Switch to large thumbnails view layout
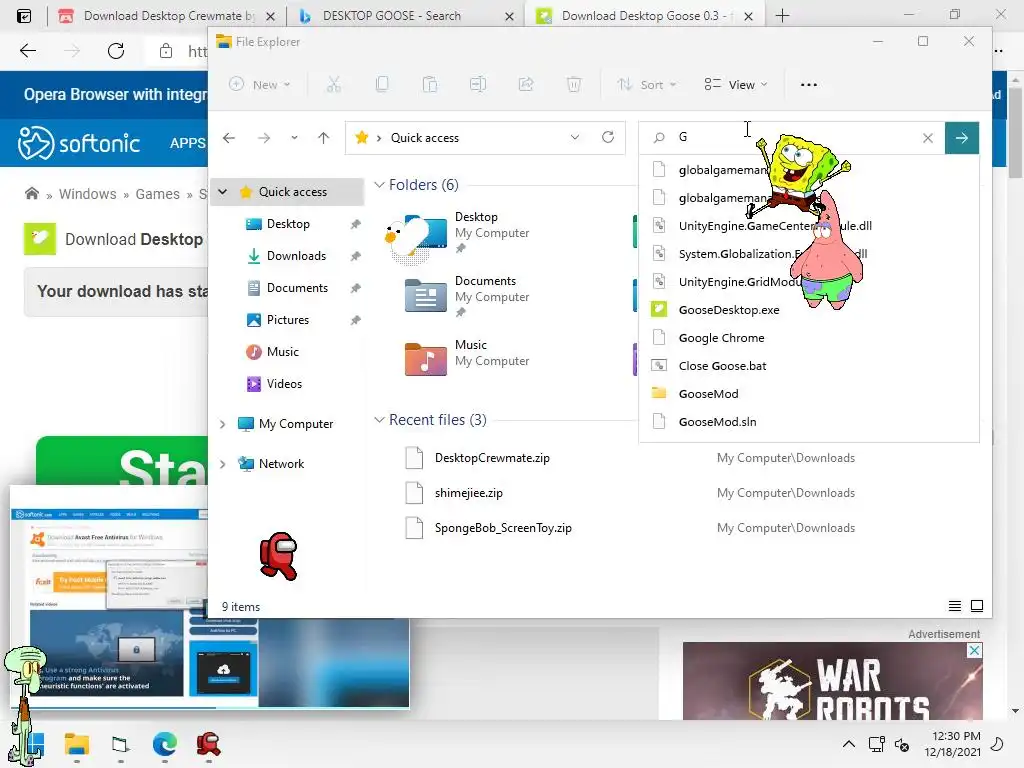 (x=977, y=606)
